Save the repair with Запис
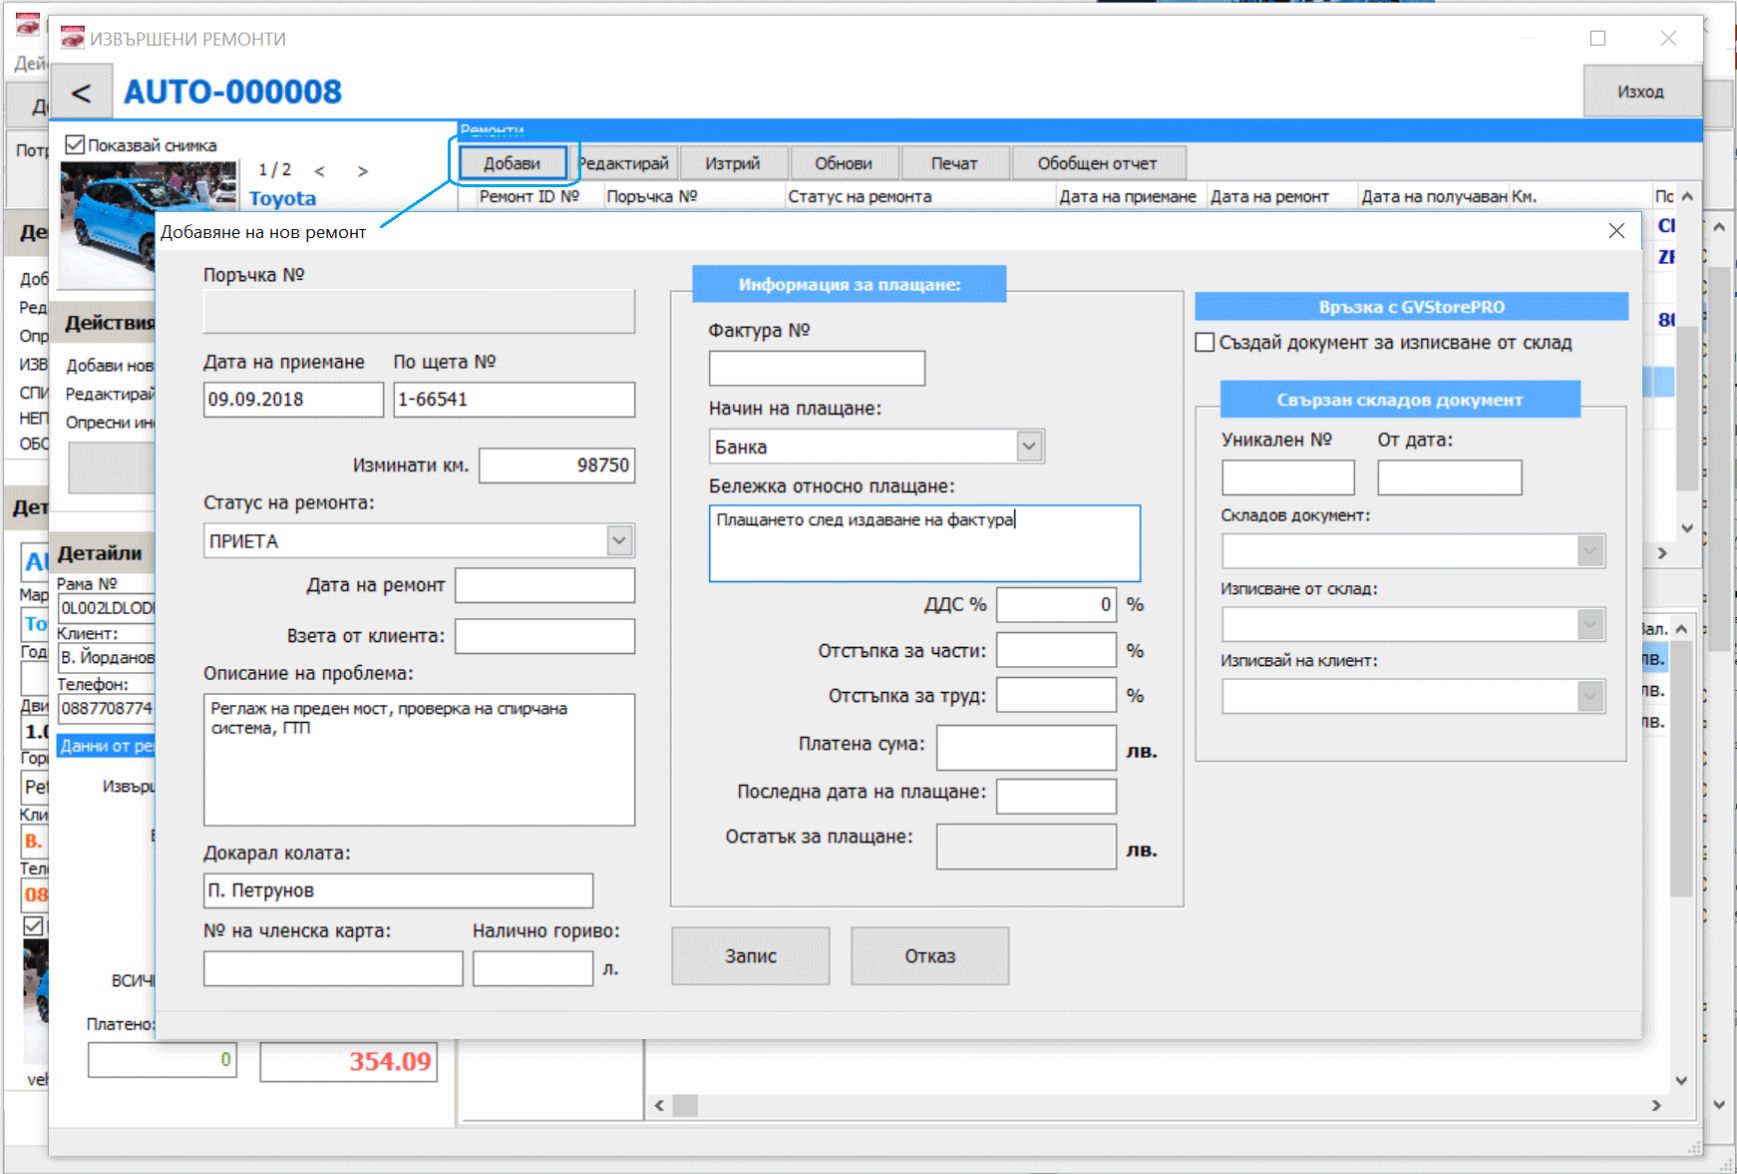The image size is (1737, 1174). coord(750,956)
